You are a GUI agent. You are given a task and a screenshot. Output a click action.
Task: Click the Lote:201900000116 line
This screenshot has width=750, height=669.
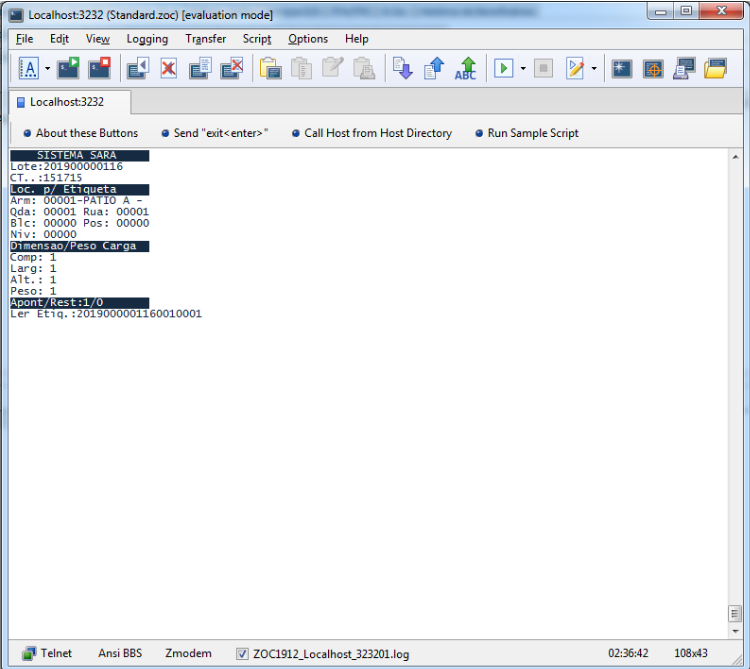coord(66,166)
